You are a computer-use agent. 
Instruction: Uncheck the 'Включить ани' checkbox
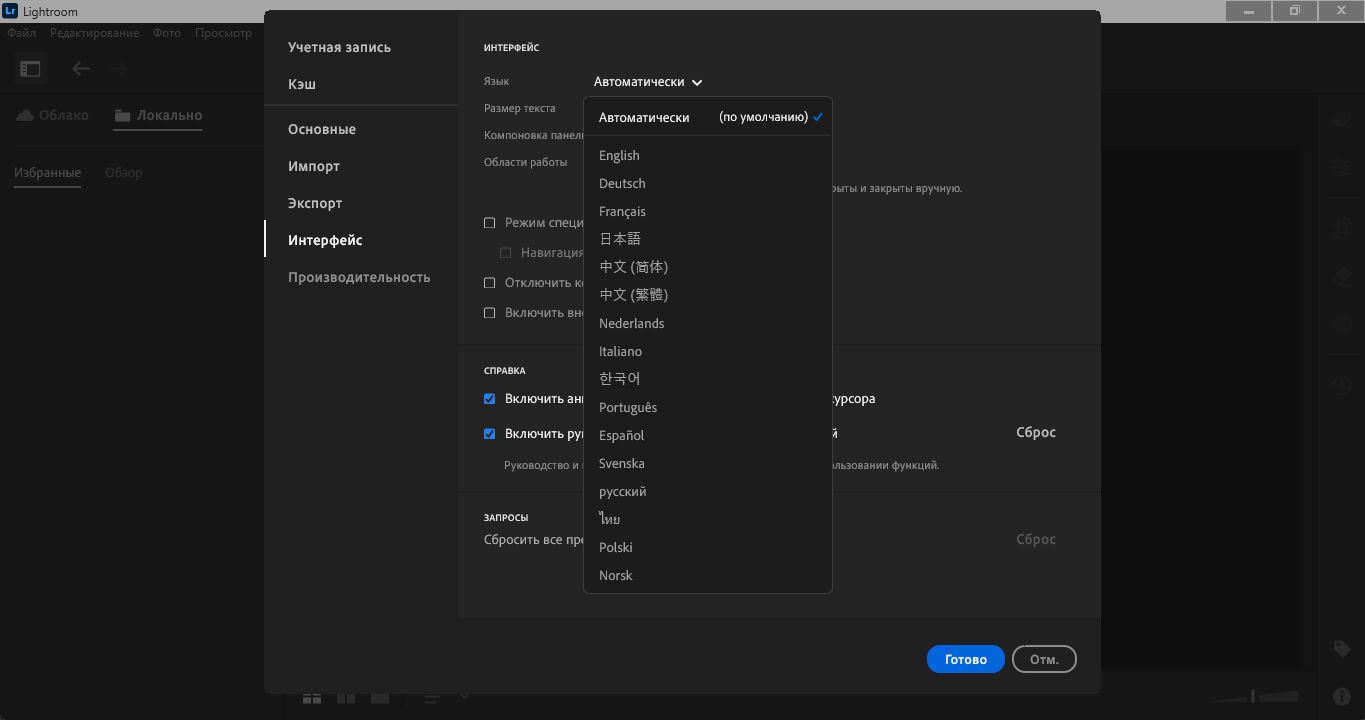click(x=490, y=399)
